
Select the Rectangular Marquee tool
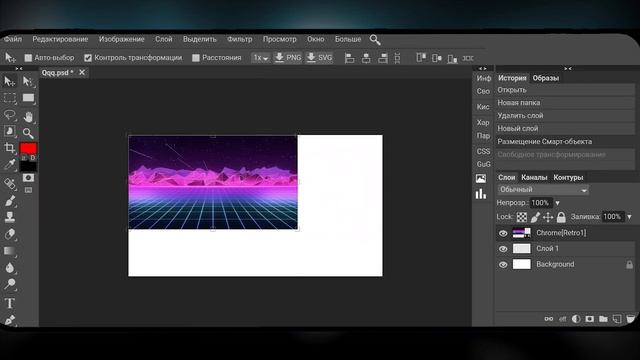[x=10, y=98]
